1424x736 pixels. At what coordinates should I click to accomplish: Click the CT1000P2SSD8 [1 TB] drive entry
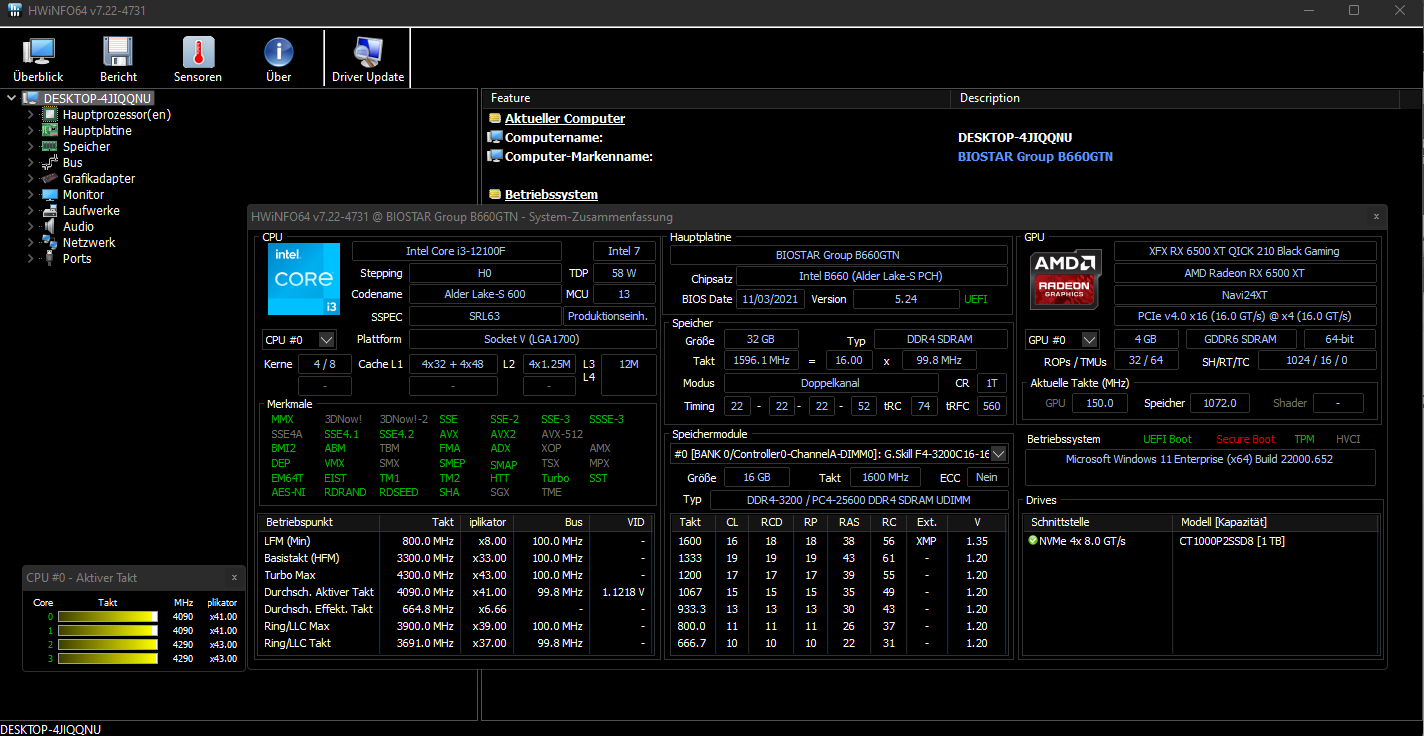[1232, 541]
